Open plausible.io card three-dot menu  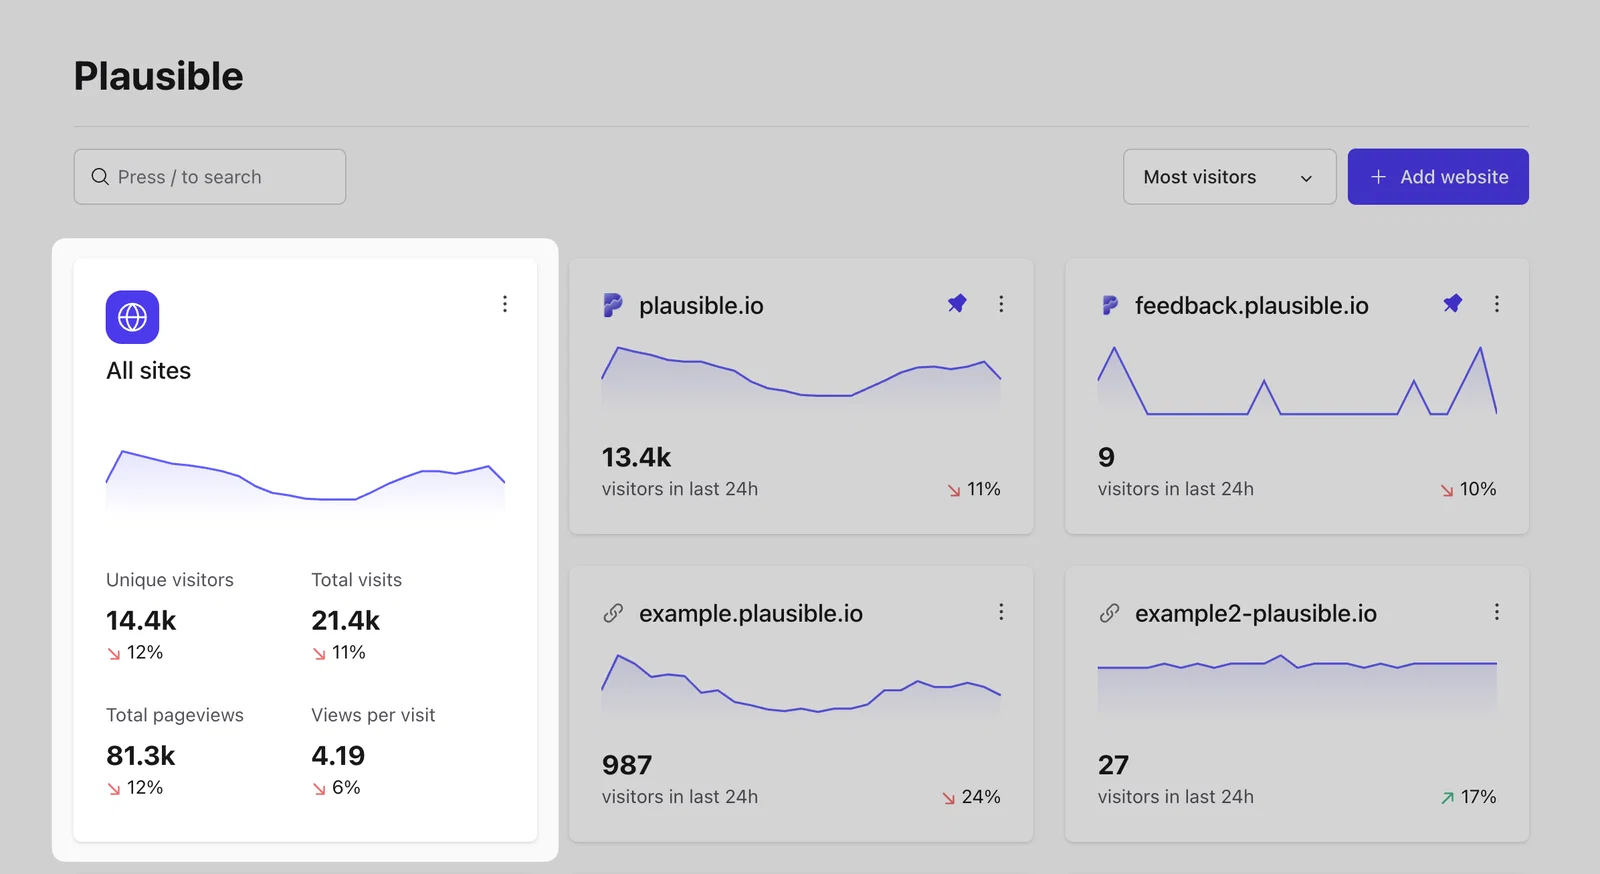[x=1001, y=304]
